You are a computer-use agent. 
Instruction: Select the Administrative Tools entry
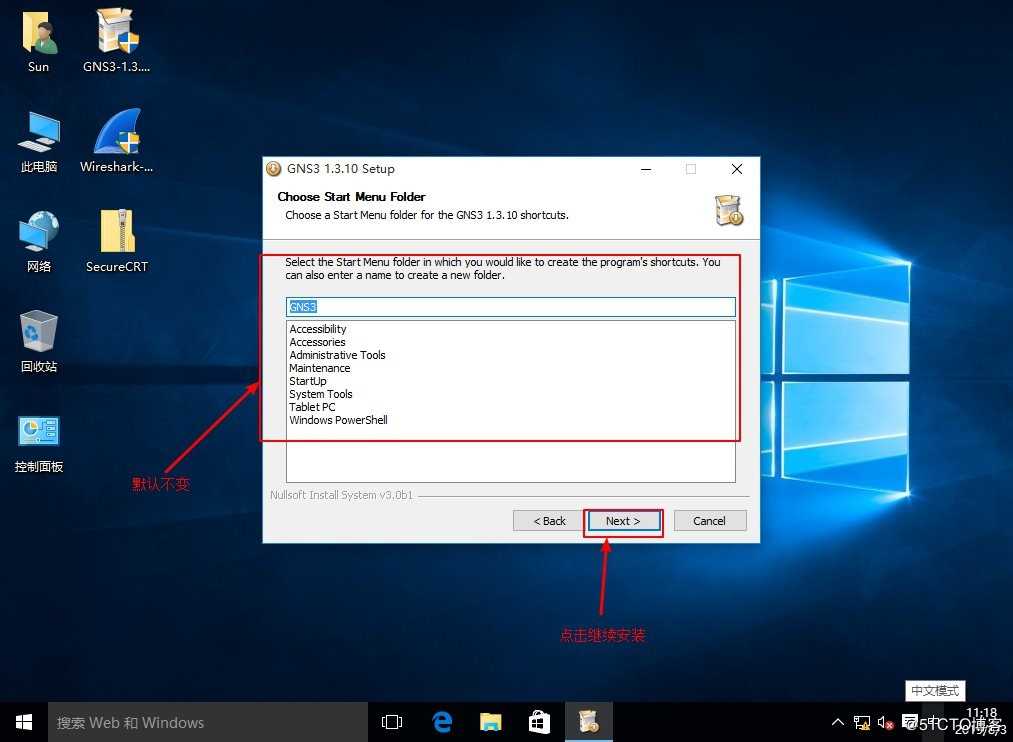pyautogui.click(x=337, y=355)
